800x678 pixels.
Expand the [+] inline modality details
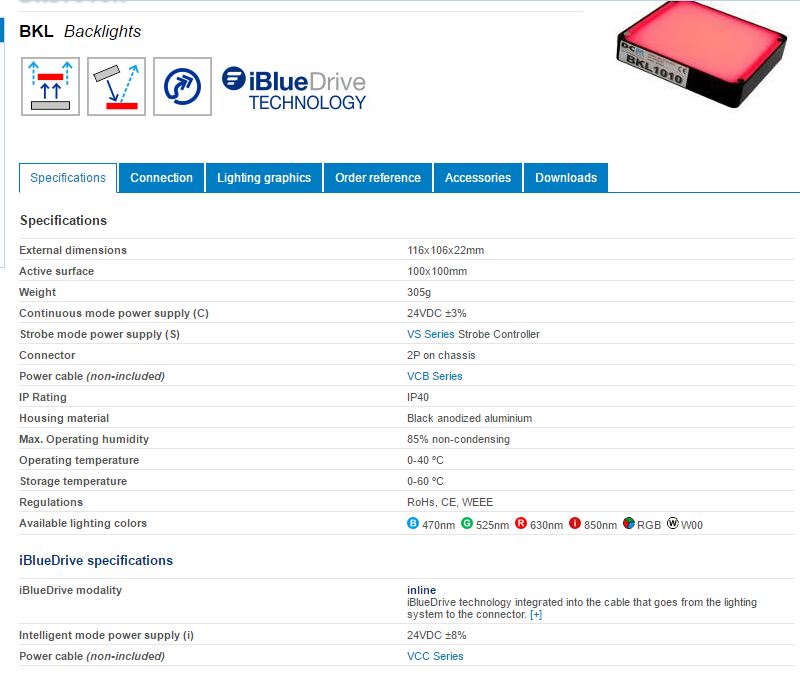point(536,615)
